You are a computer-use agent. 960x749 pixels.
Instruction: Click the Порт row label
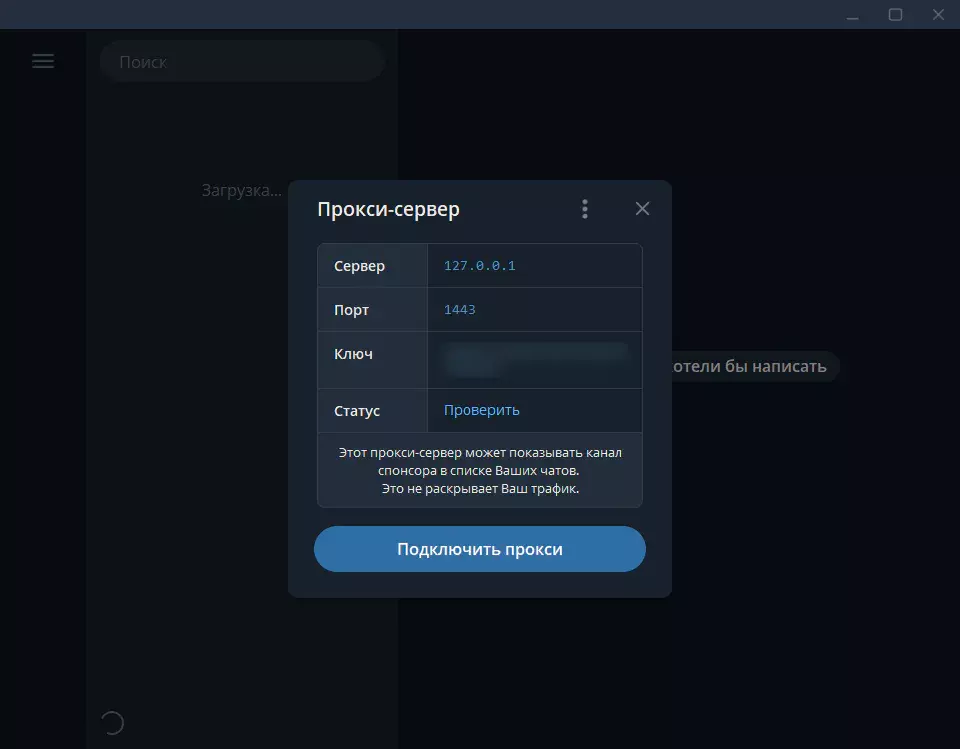tap(351, 310)
